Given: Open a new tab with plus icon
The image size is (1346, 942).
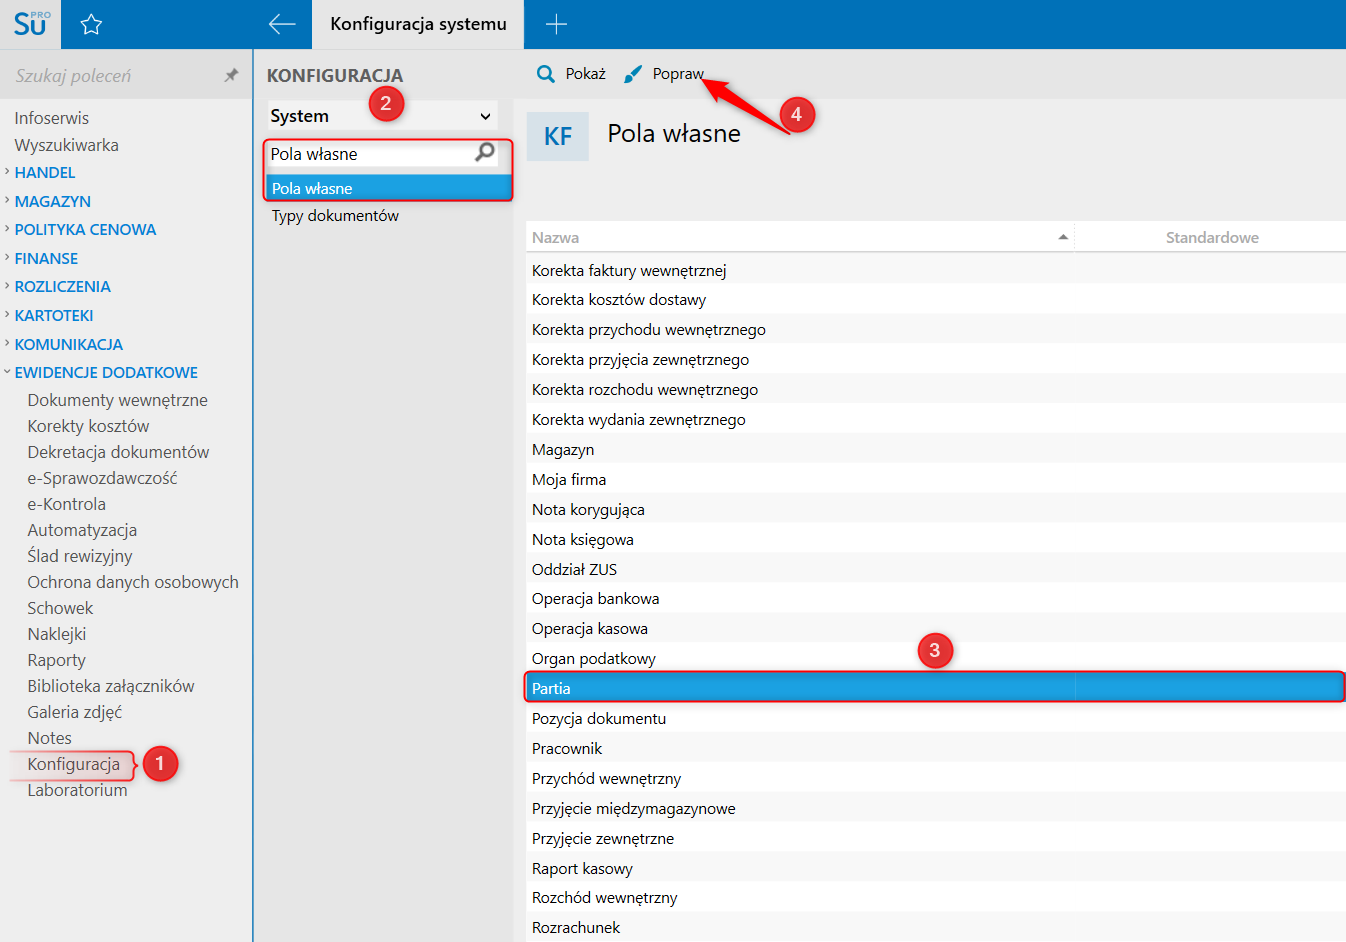Looking at the screenshot, I should 556,24.
